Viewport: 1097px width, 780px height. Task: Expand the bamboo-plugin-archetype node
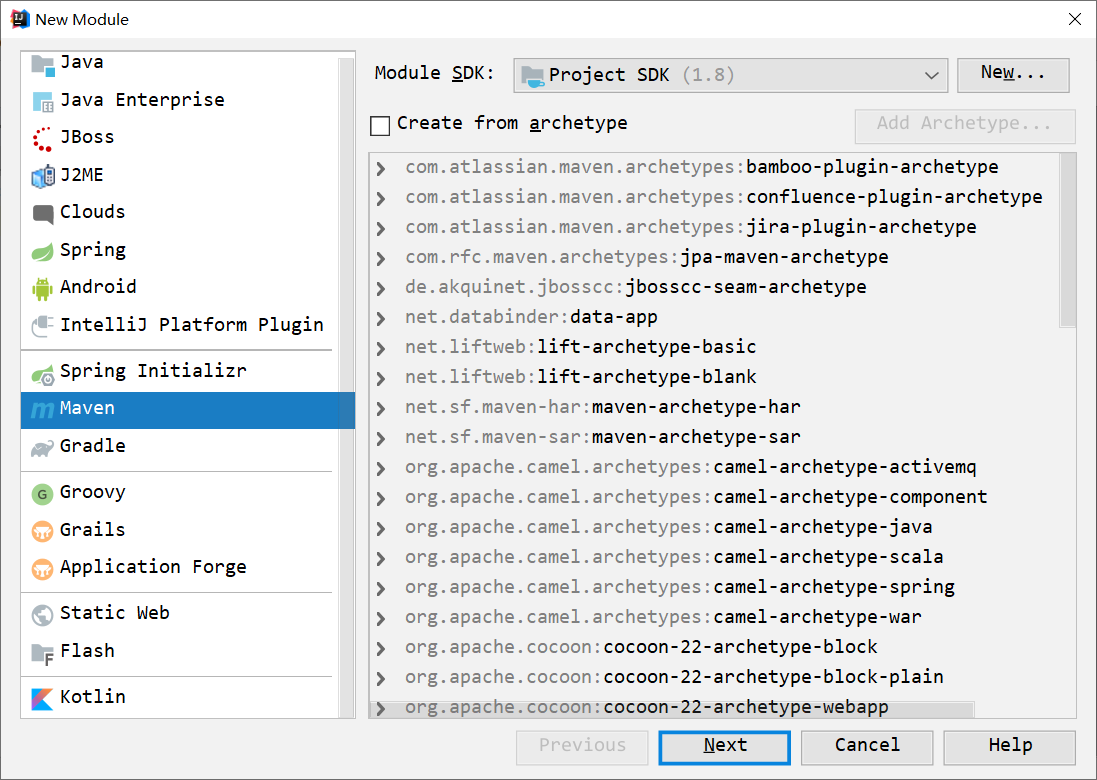point(381,168)
